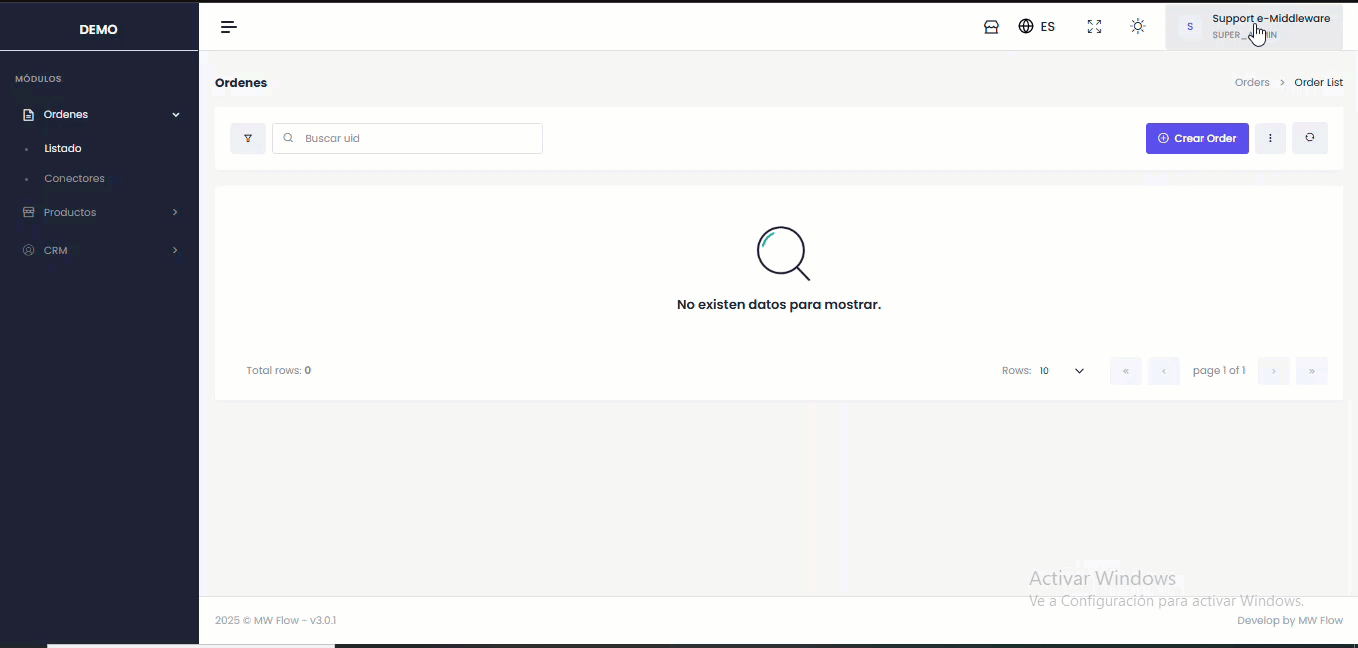Open the store icon in header
The image size is (1358, 648).
(991, 27)
